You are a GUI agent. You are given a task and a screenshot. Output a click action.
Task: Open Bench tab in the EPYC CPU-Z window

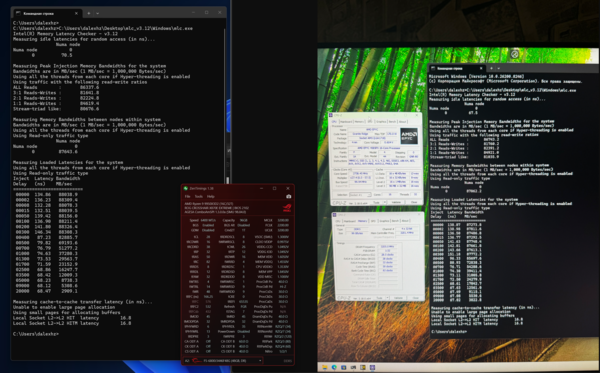[x=392, y=122]
